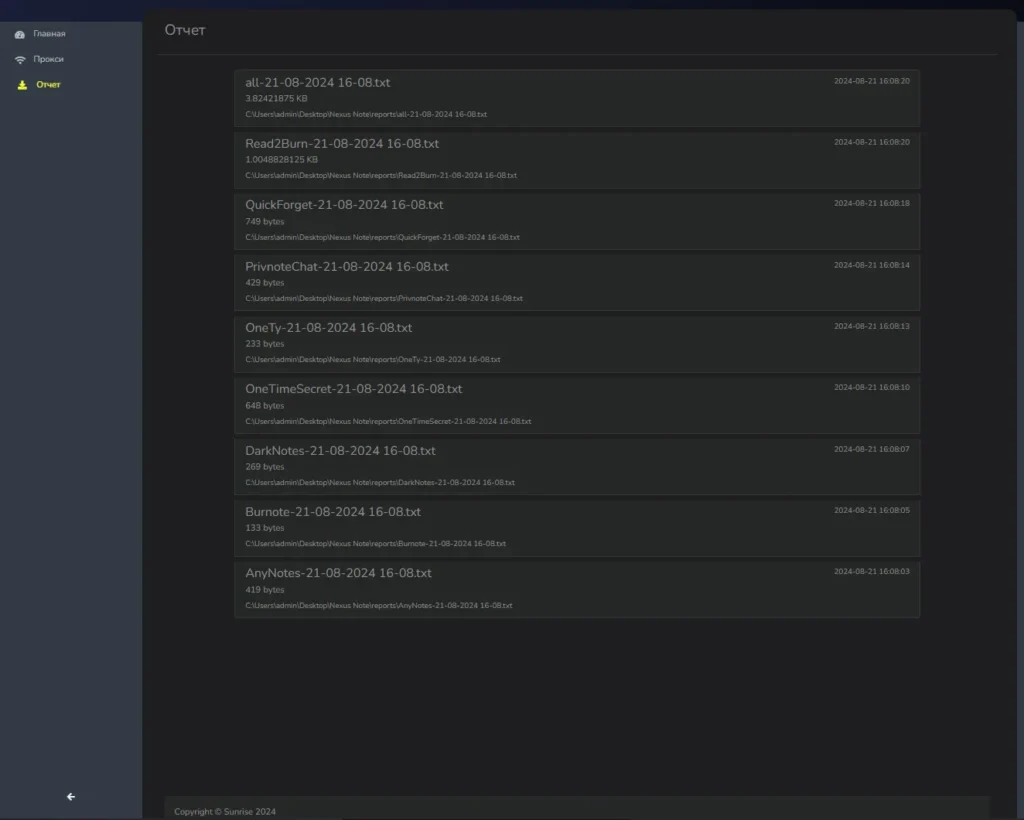Click the PrivnoteChat report entry

point(347,266)
